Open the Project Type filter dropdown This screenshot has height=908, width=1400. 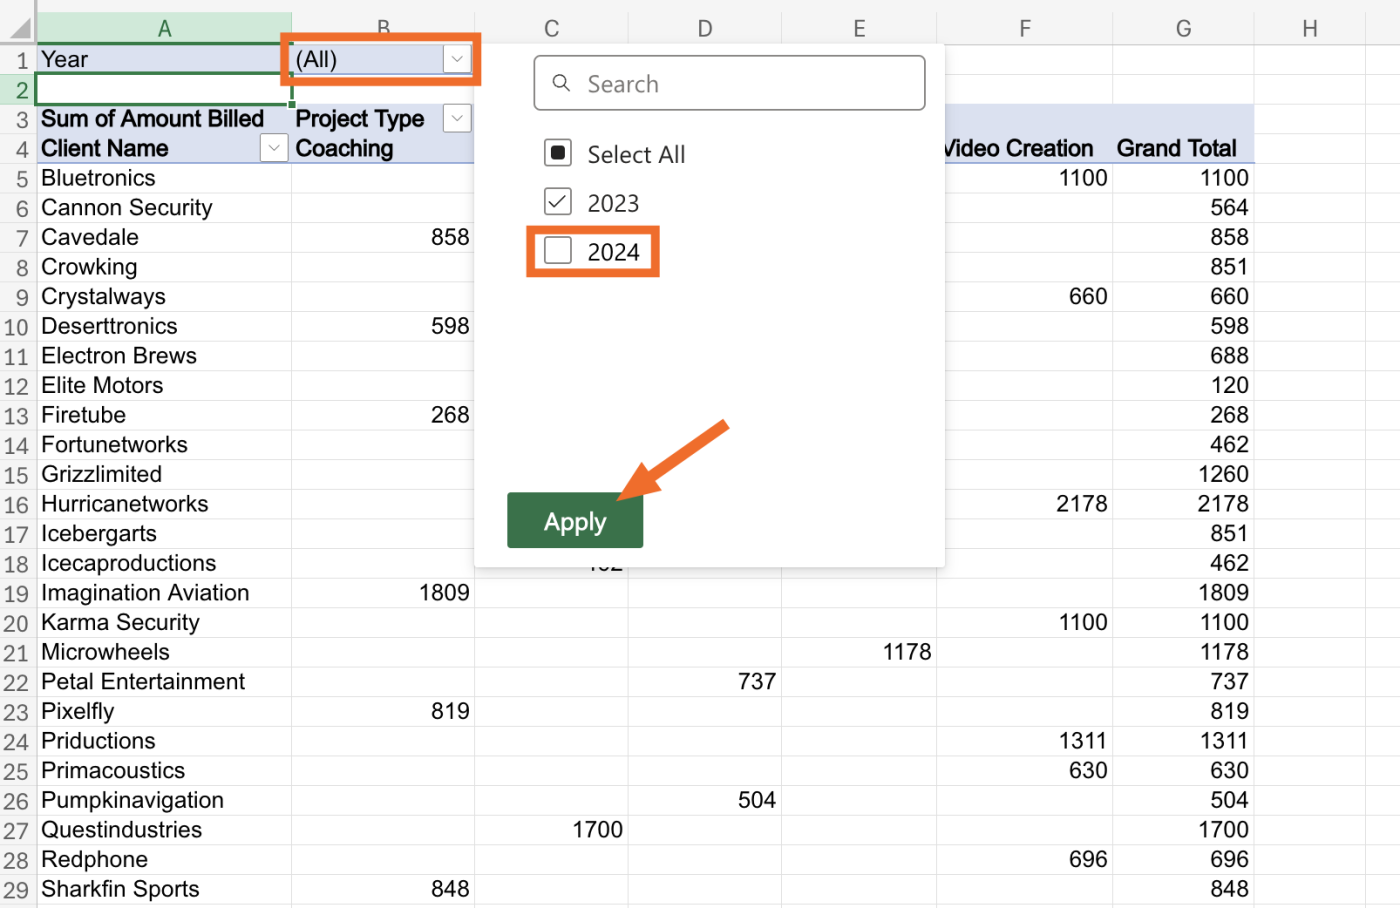[457, 118]
